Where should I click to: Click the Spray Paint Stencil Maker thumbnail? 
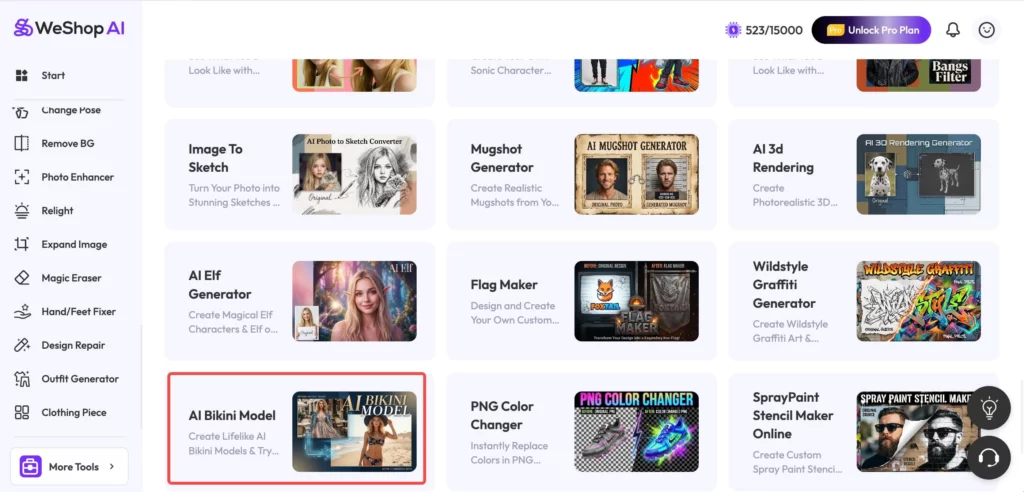918,432
